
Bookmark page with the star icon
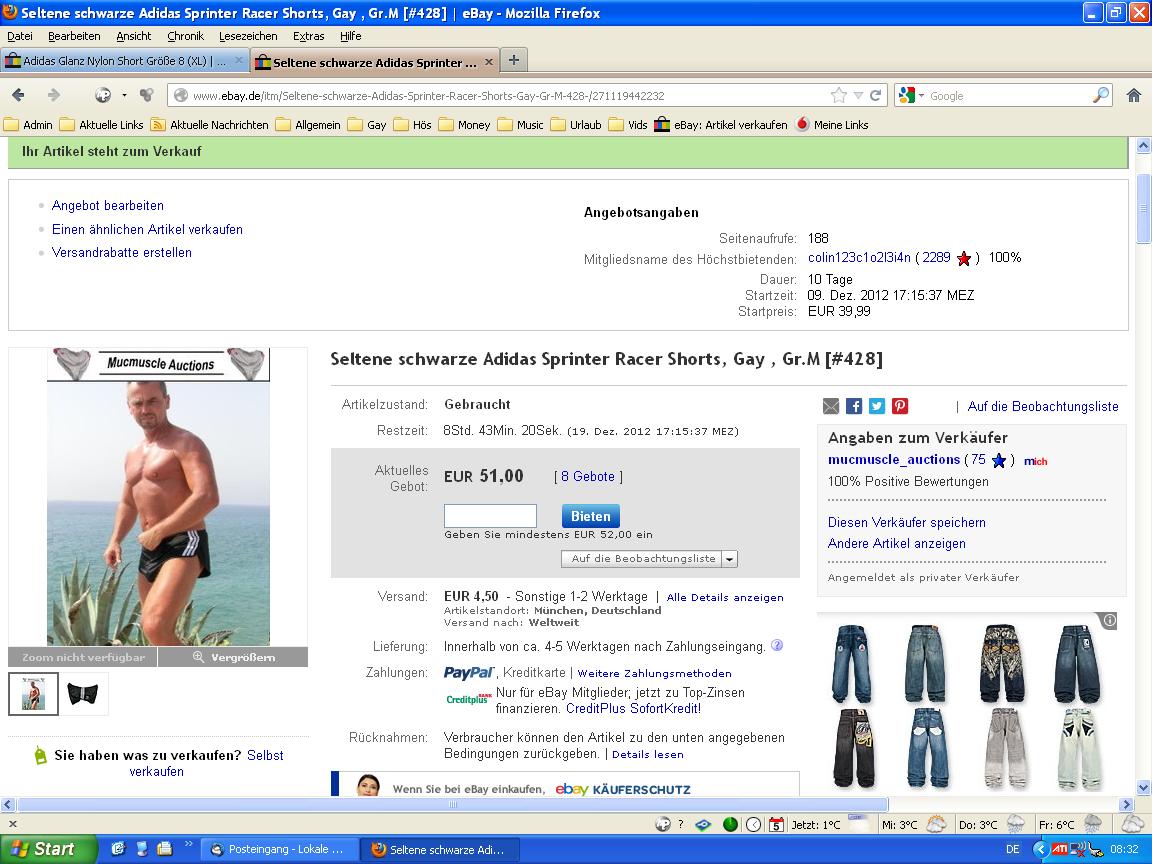coord(838,96)
